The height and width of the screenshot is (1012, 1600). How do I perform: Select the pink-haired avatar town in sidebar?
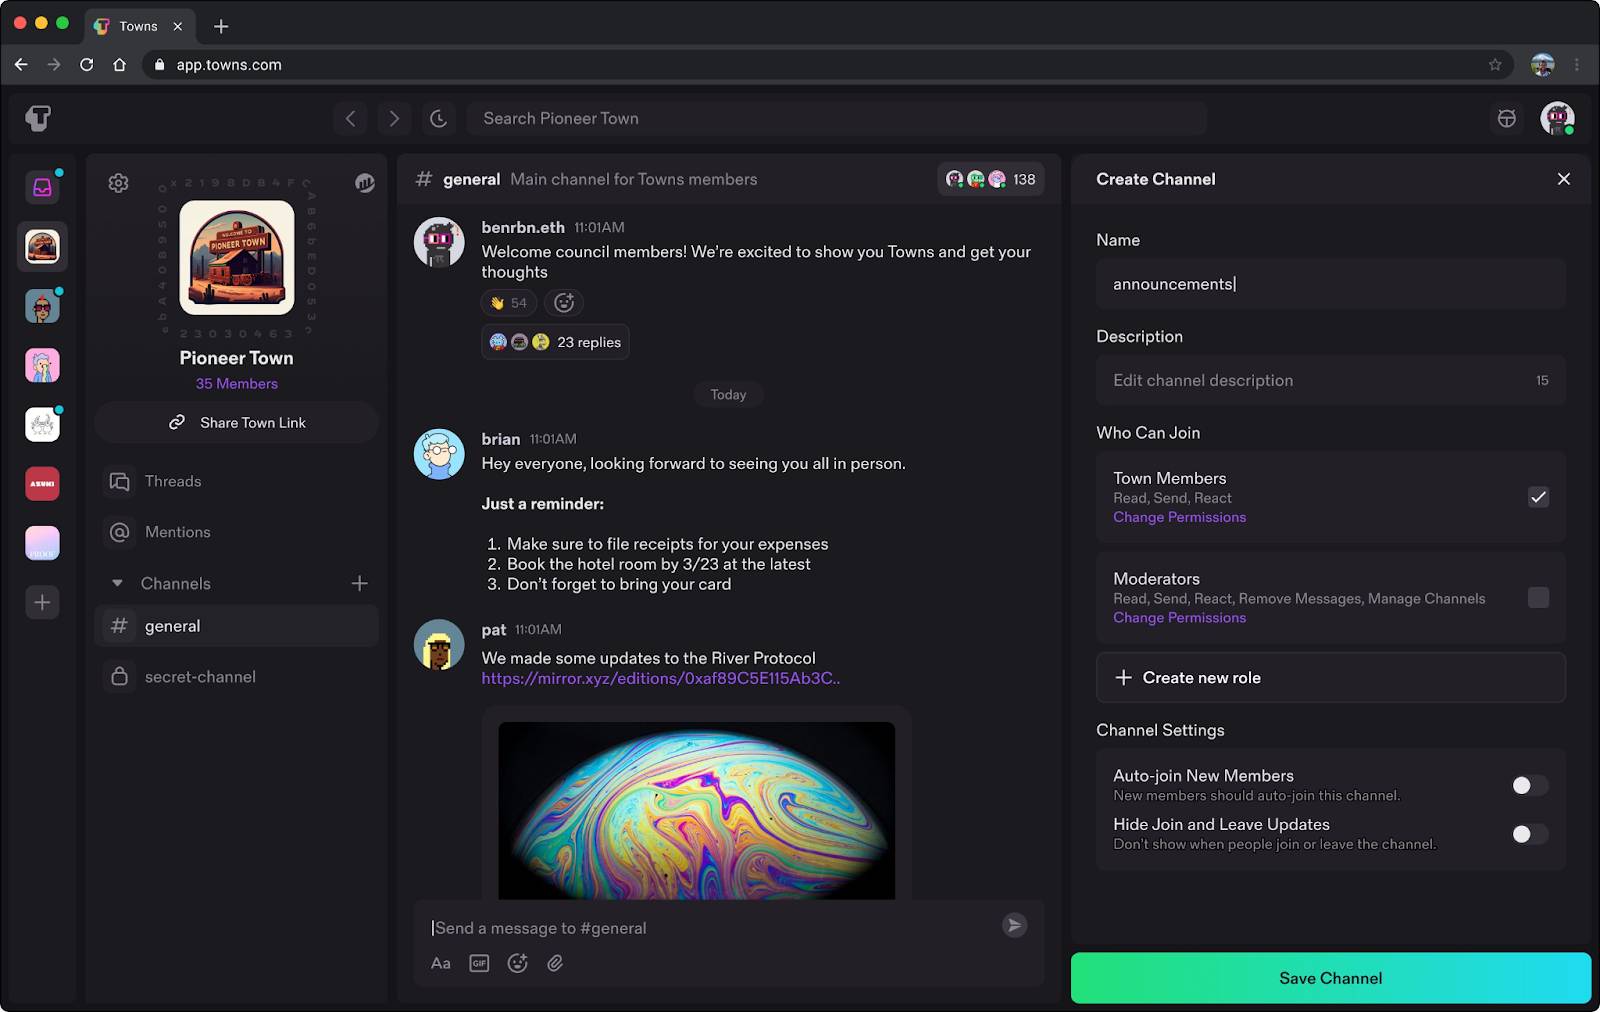42,365
